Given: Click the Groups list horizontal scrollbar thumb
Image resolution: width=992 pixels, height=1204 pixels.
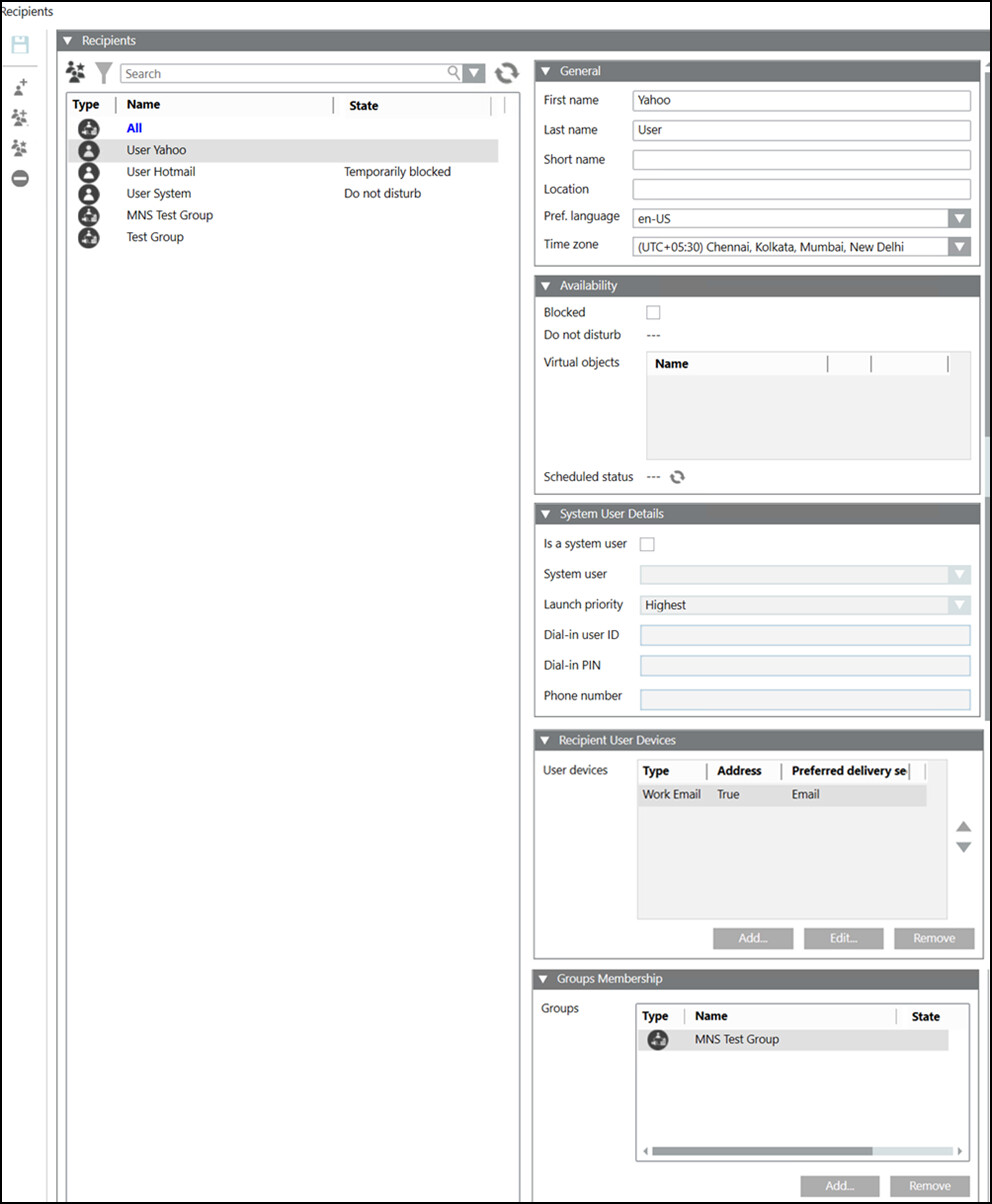Looking at the screenshot, I should click(x=762, y=1151).
